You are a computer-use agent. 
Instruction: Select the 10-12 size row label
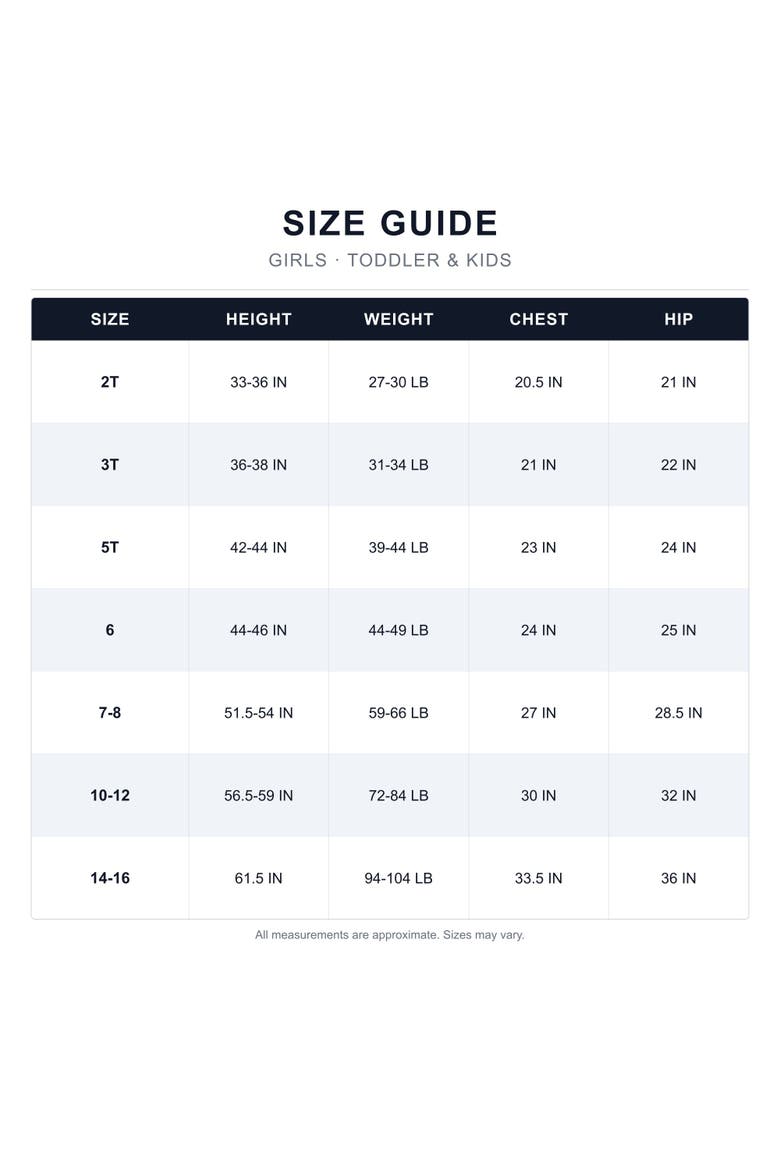click(110, 795)
